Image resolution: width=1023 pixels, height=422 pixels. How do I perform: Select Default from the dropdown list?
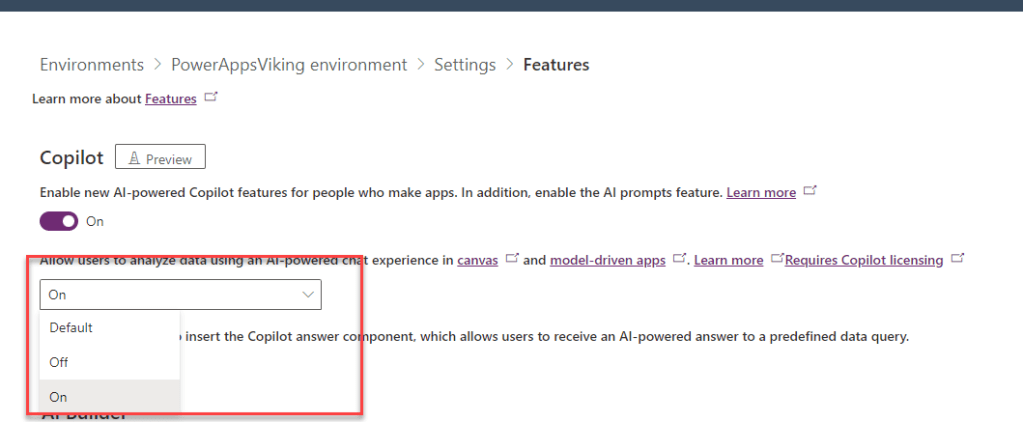pyautogui.click(x=71, y=327)
